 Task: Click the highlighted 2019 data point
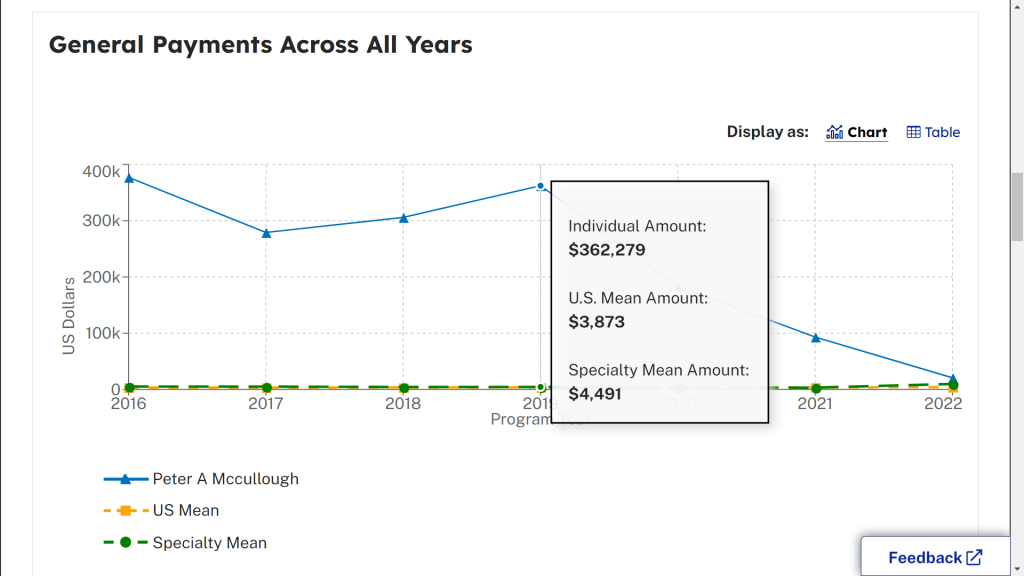coord(540,186)
